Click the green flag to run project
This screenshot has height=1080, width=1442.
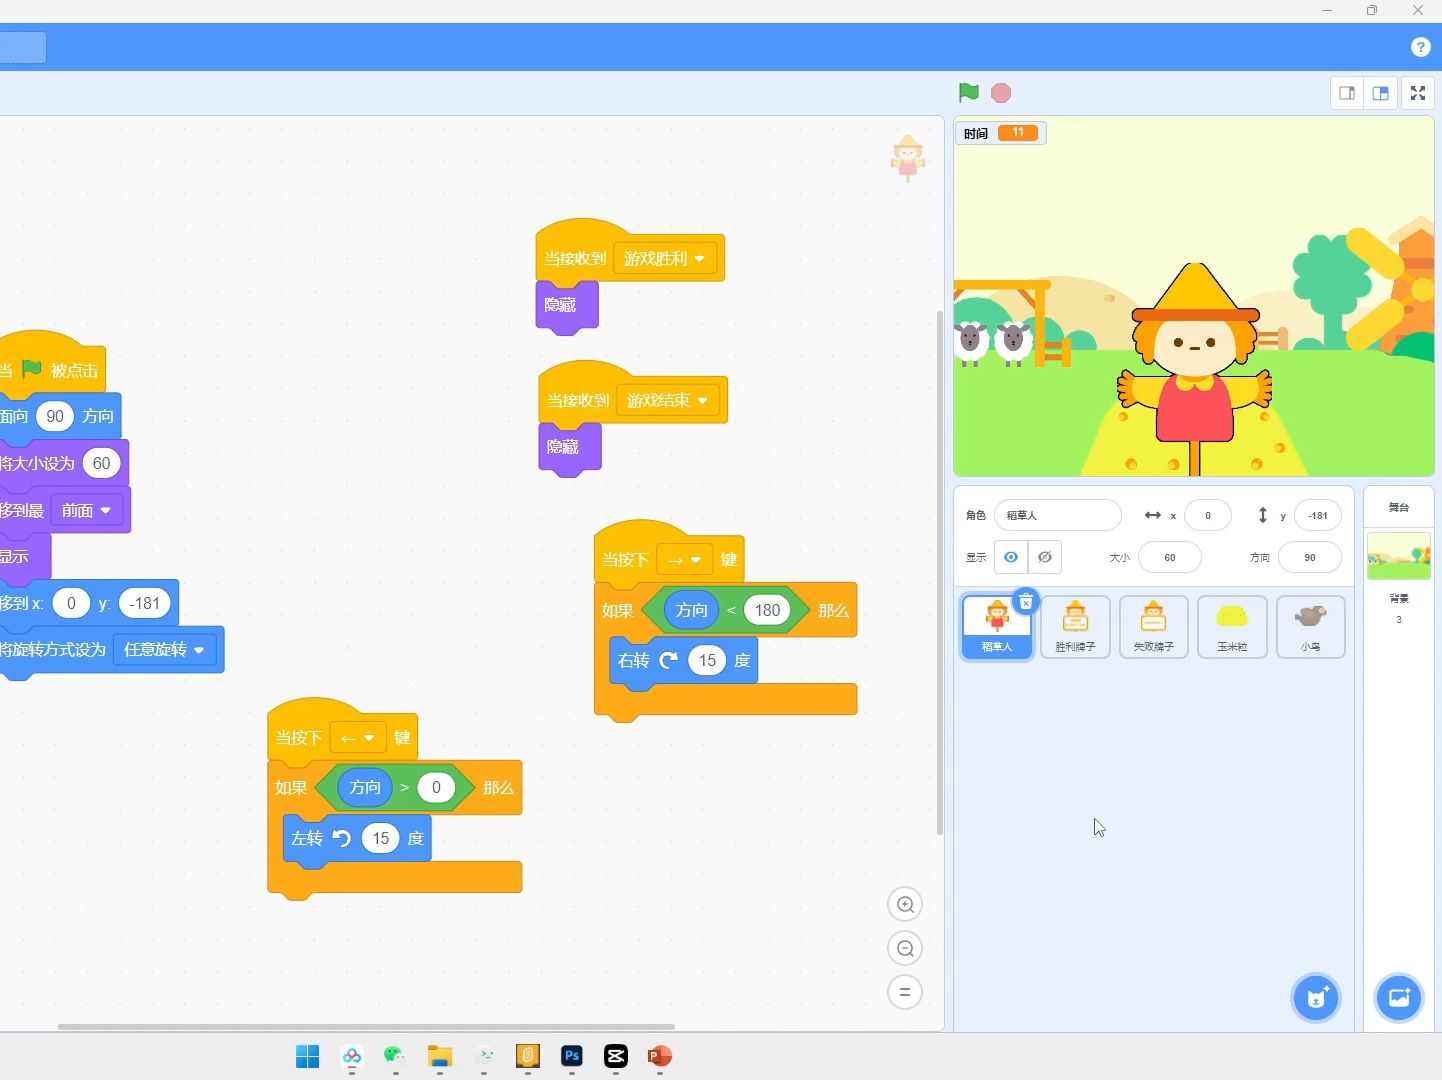coord(966,93)
